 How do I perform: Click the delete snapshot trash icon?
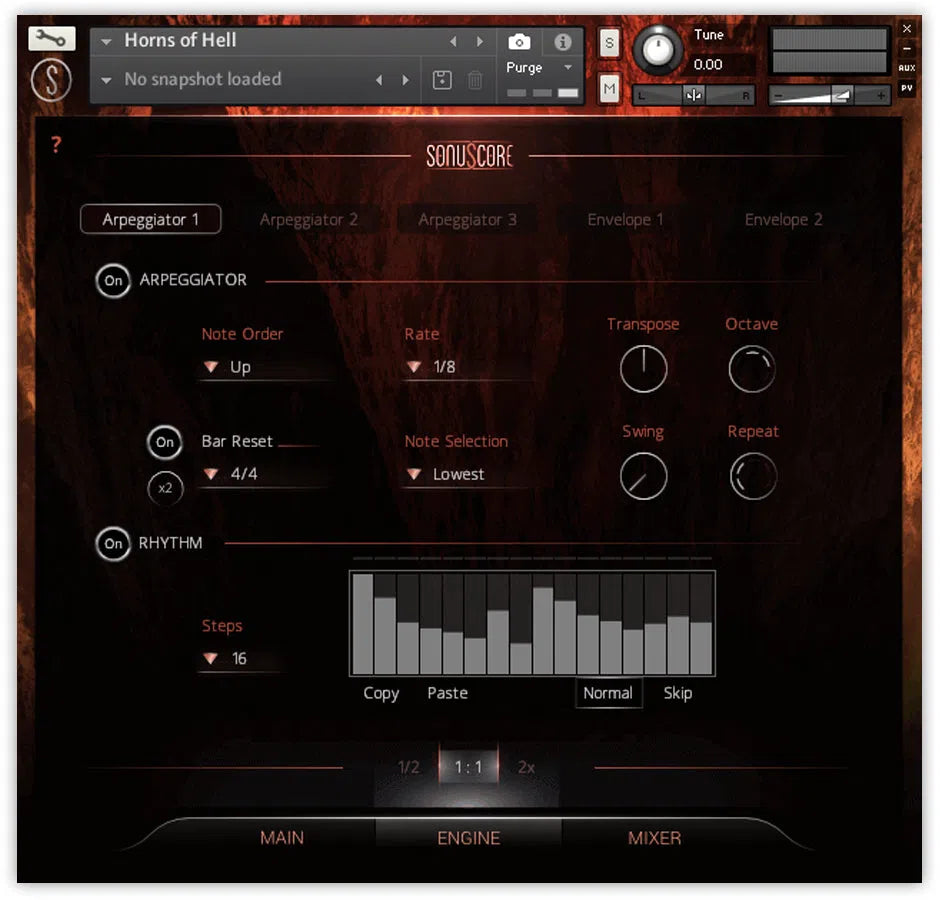coord(474,79)
